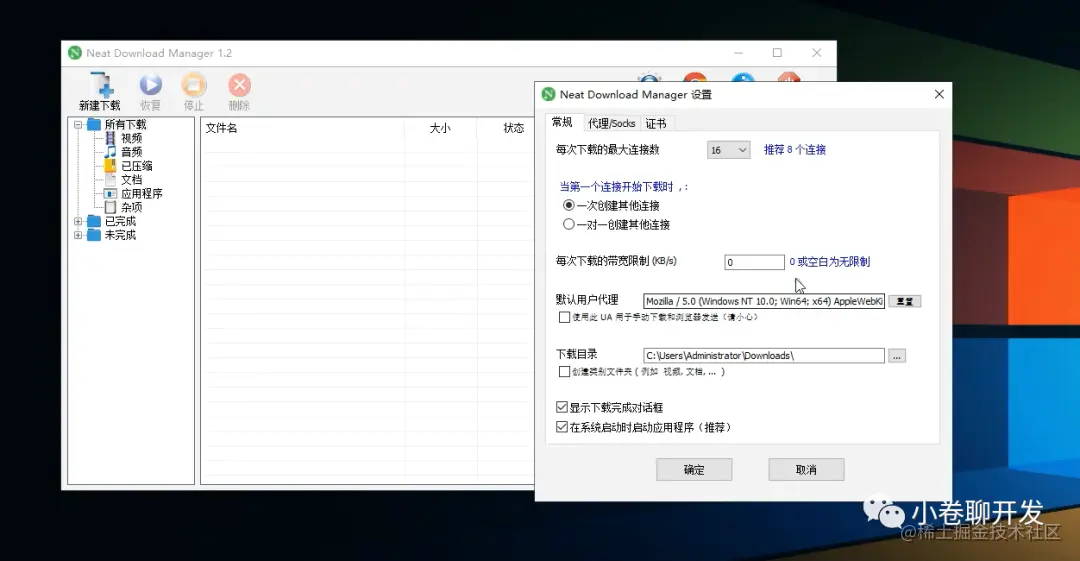Maximize the Neat Download Manager main window

(777, 53)
